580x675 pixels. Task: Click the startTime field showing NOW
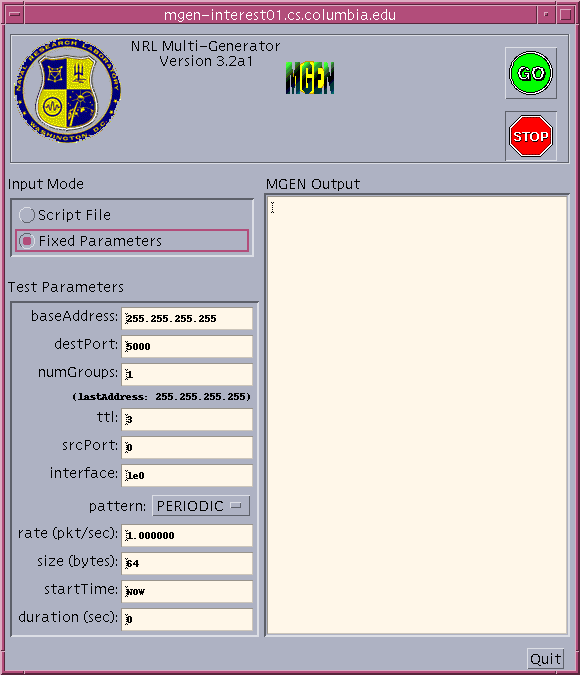coord(187,591)
